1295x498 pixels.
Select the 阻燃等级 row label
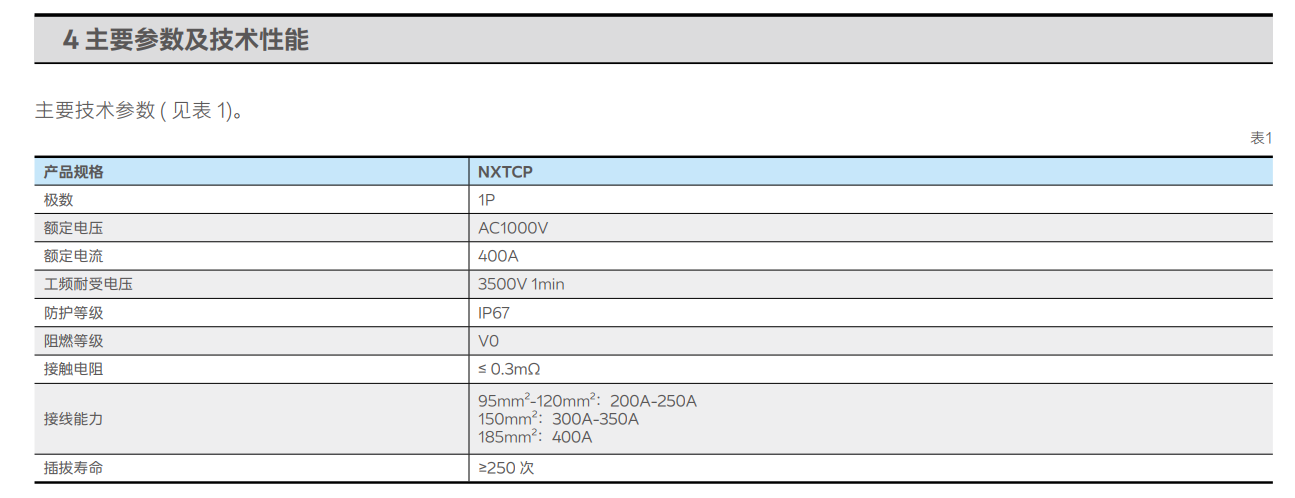click(x=73, y=341)
